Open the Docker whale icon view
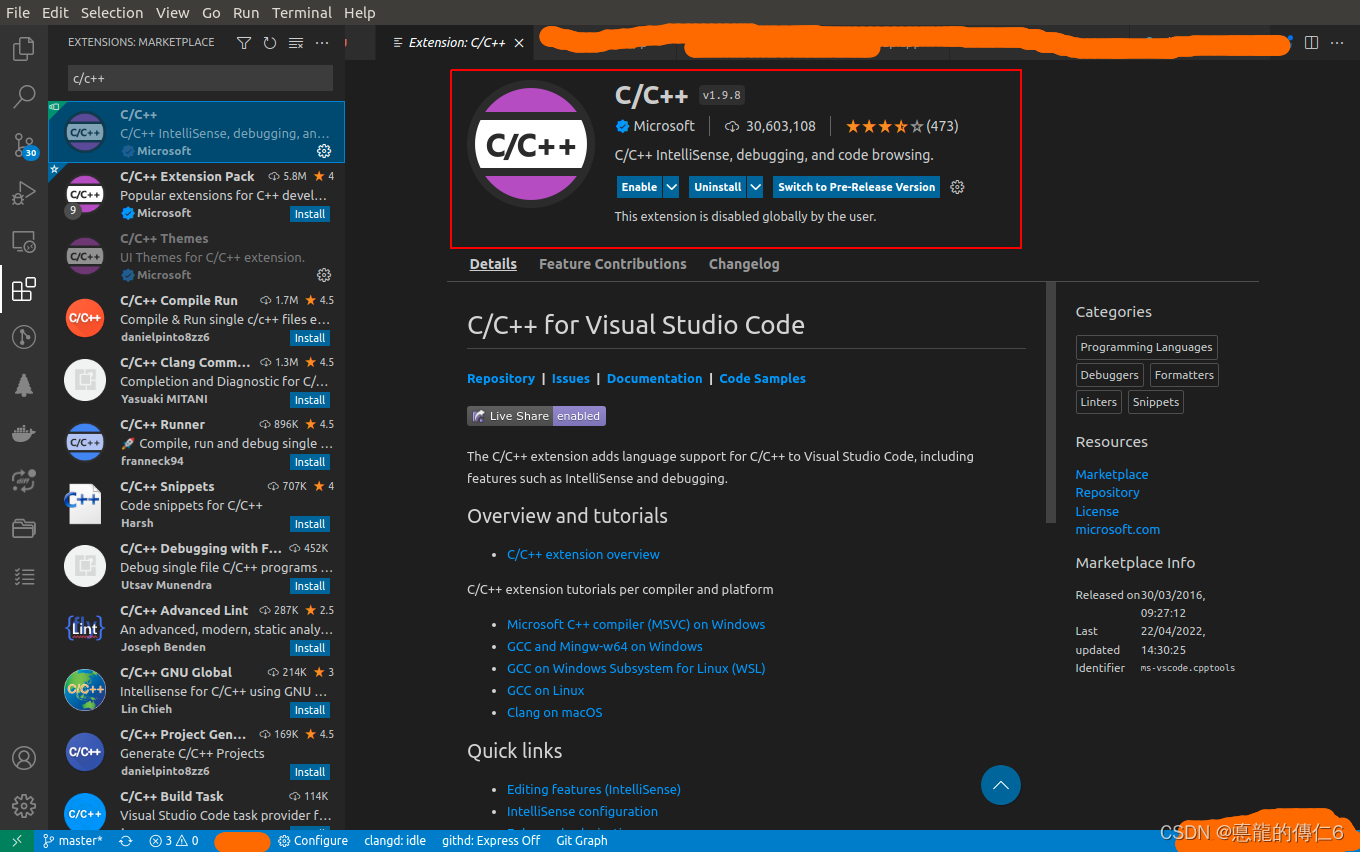 (x=24, y=434)
